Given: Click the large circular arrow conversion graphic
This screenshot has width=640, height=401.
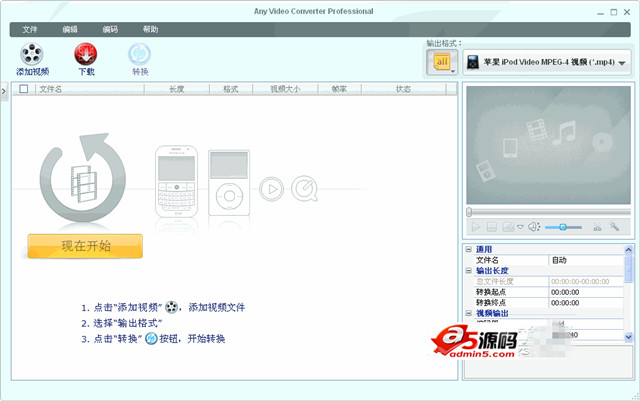Looking at the screenshot, I should tap(83, 178).
